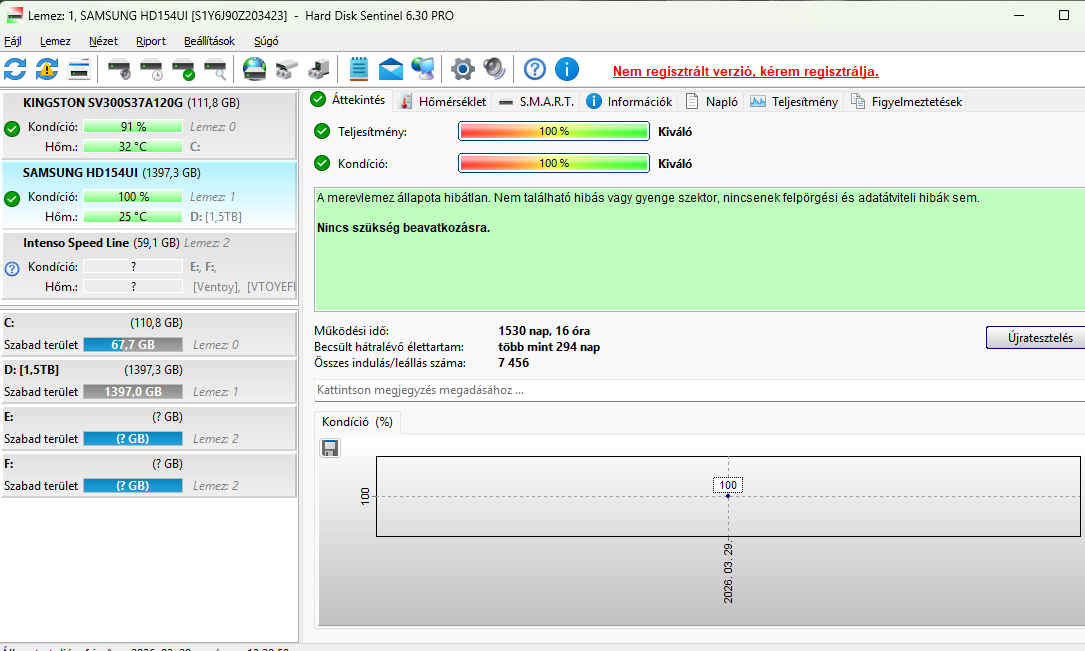Click the 100 data point on chart
The image size is (1085, 651).
tap(728, 495)
